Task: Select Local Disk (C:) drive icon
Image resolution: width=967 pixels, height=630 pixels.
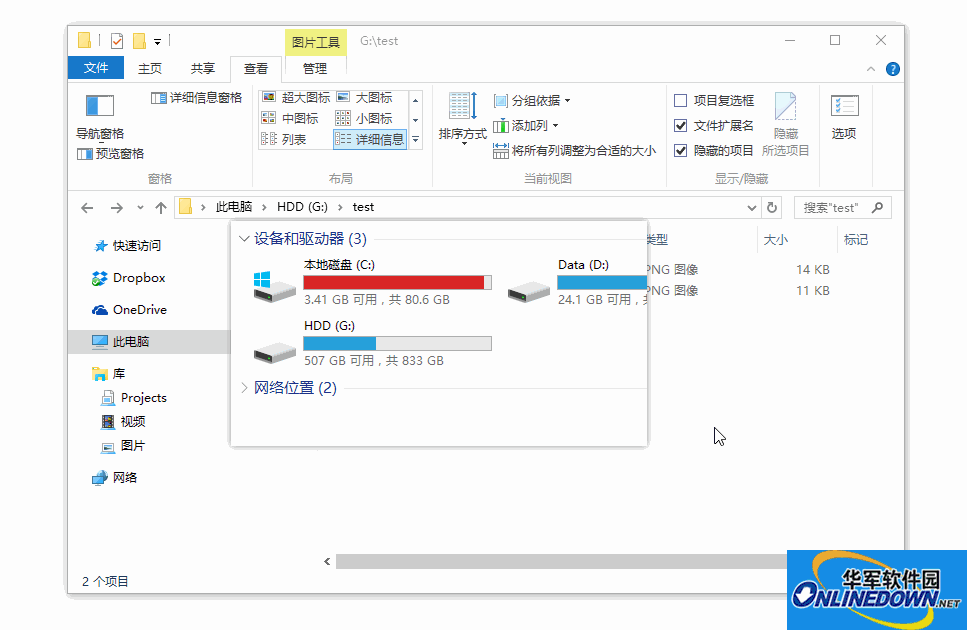Action: pyautogui.click(x=274, y=286)
